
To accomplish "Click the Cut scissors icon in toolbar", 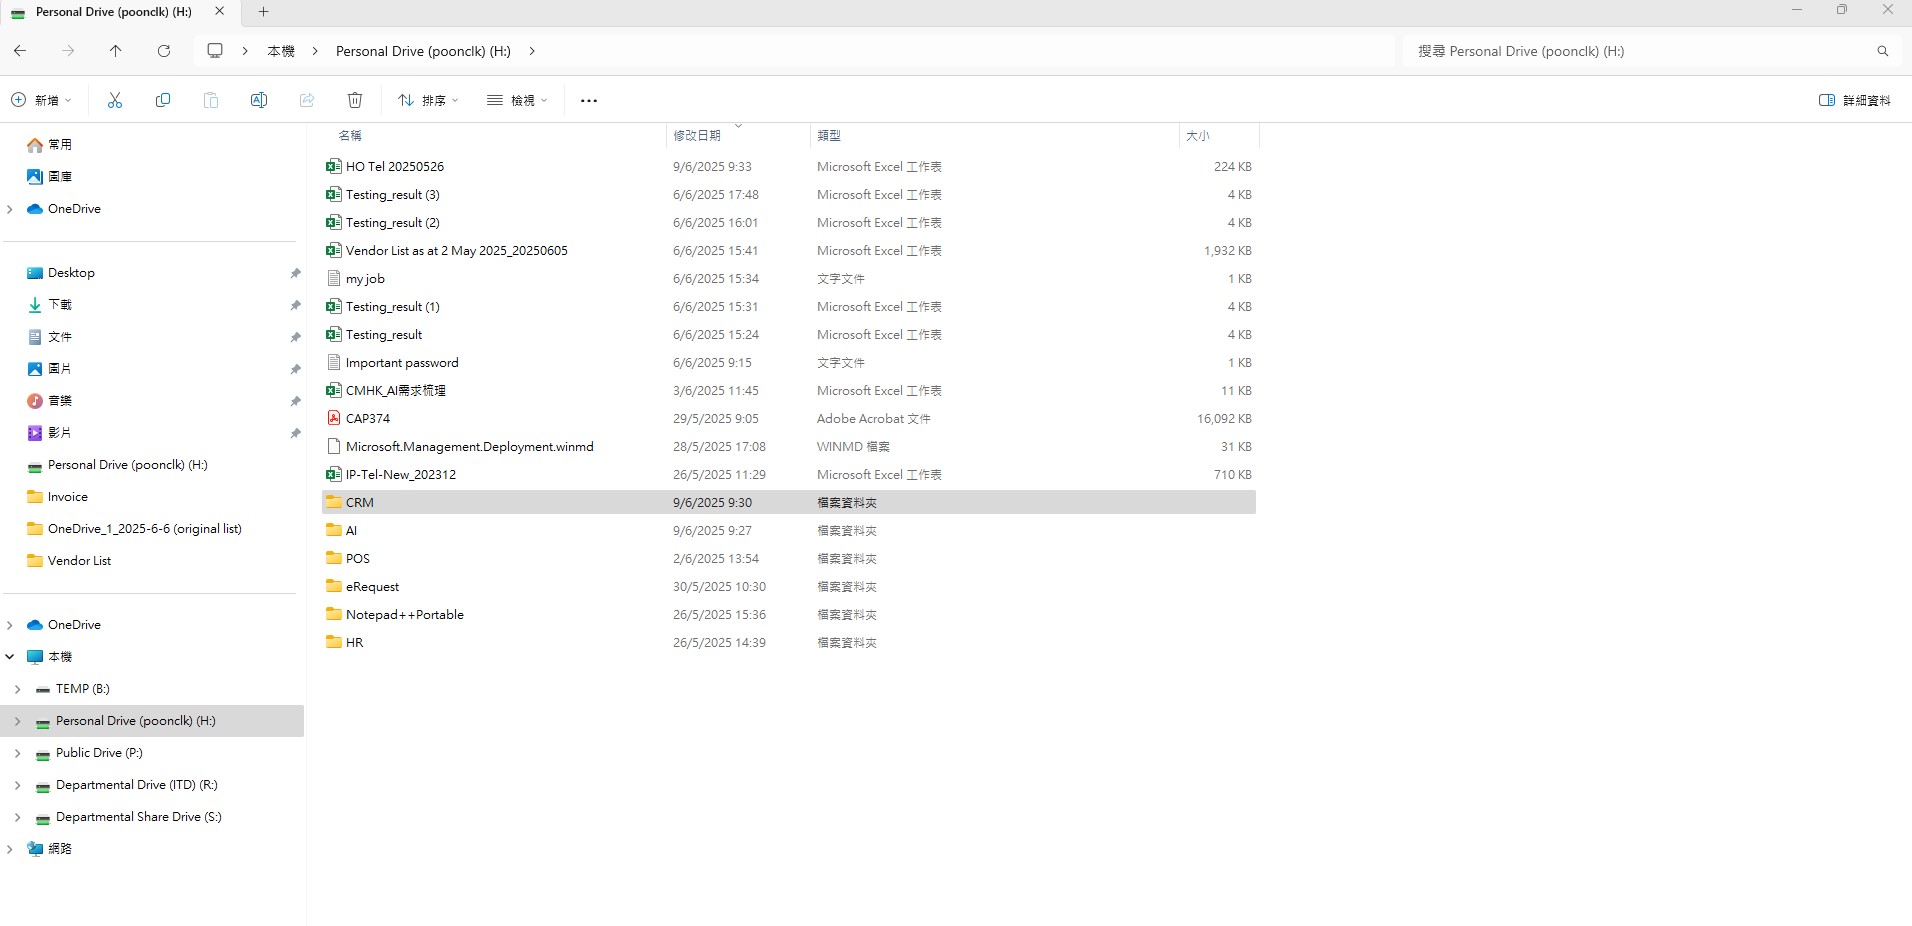I will pos(115,100).
